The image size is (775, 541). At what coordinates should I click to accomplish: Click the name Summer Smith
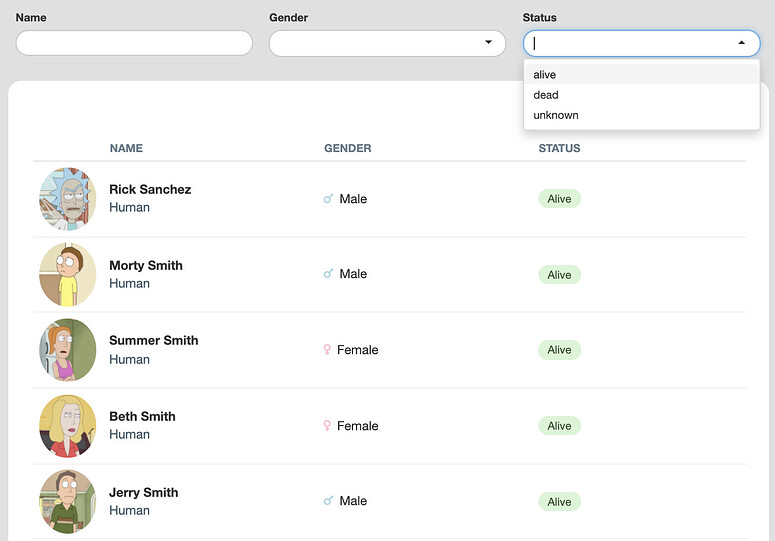154,340
